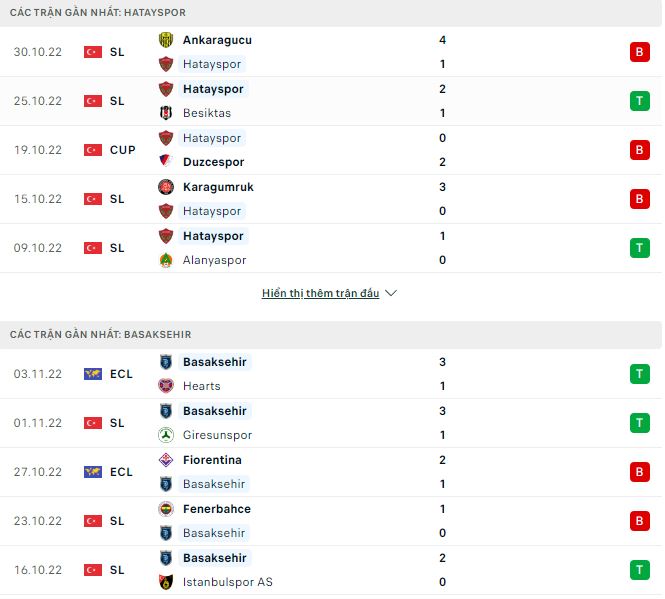The height and width of the screenshot is (599, 665).
Task: Click the Turkish flag on 30.10.22 match
Action: coord(93,52)
